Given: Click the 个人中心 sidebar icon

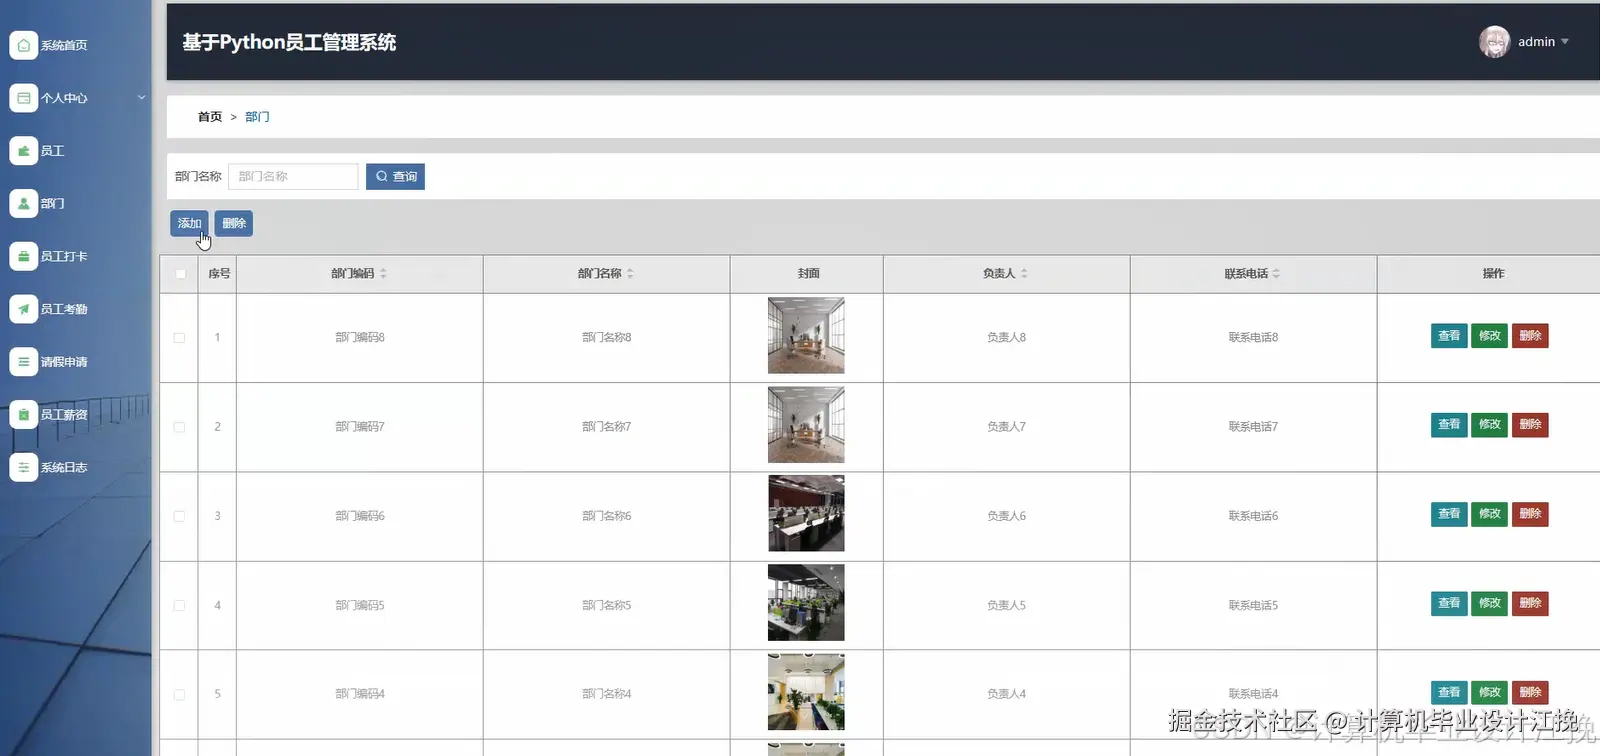Looking at the screenshot, I should pyautogui.click(x=24, y=98).
